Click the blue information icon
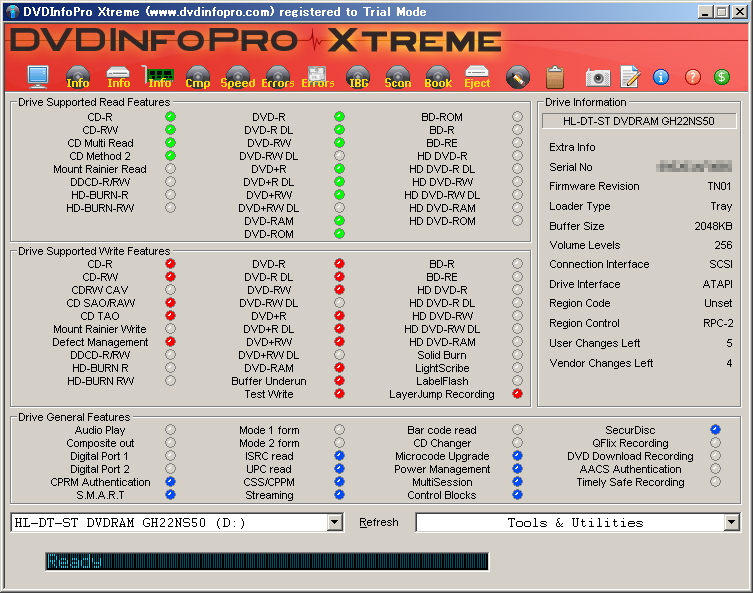 pos(661,77)
